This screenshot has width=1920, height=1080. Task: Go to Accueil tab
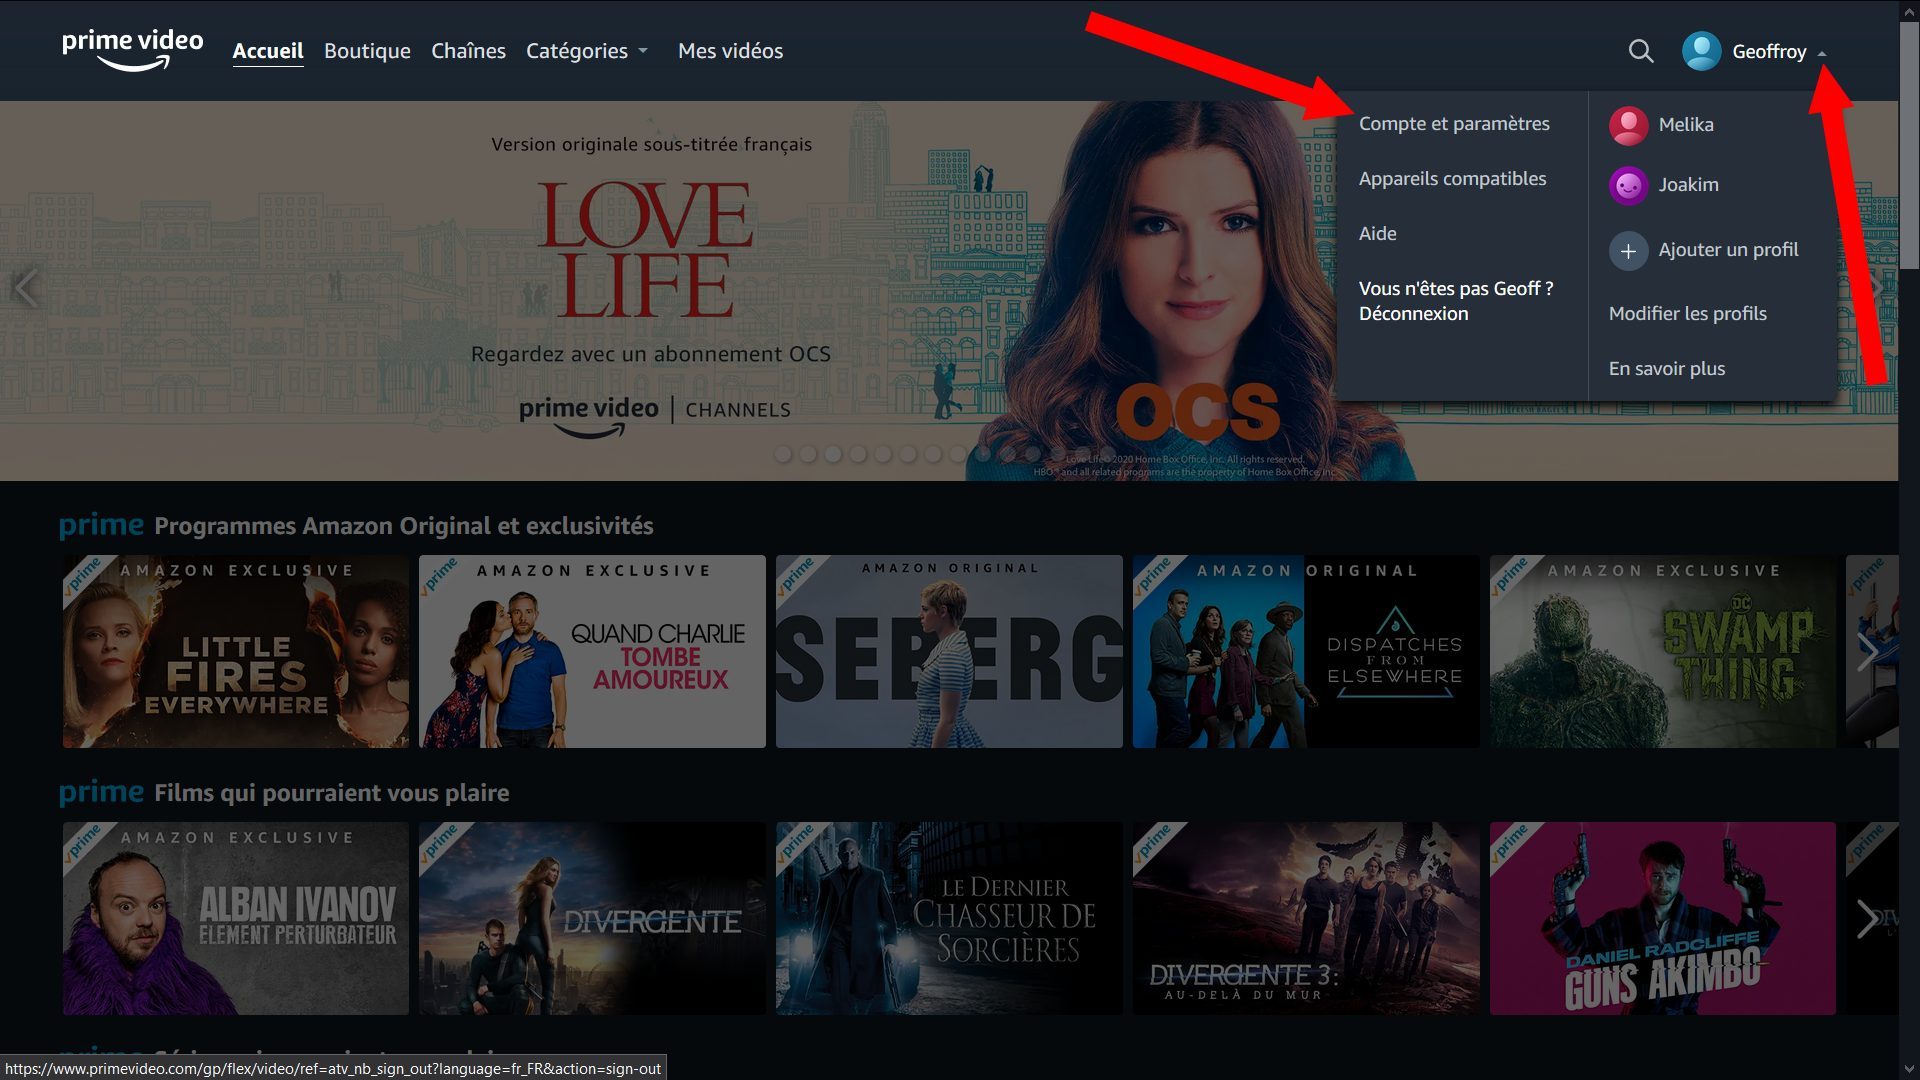[268, 51]
